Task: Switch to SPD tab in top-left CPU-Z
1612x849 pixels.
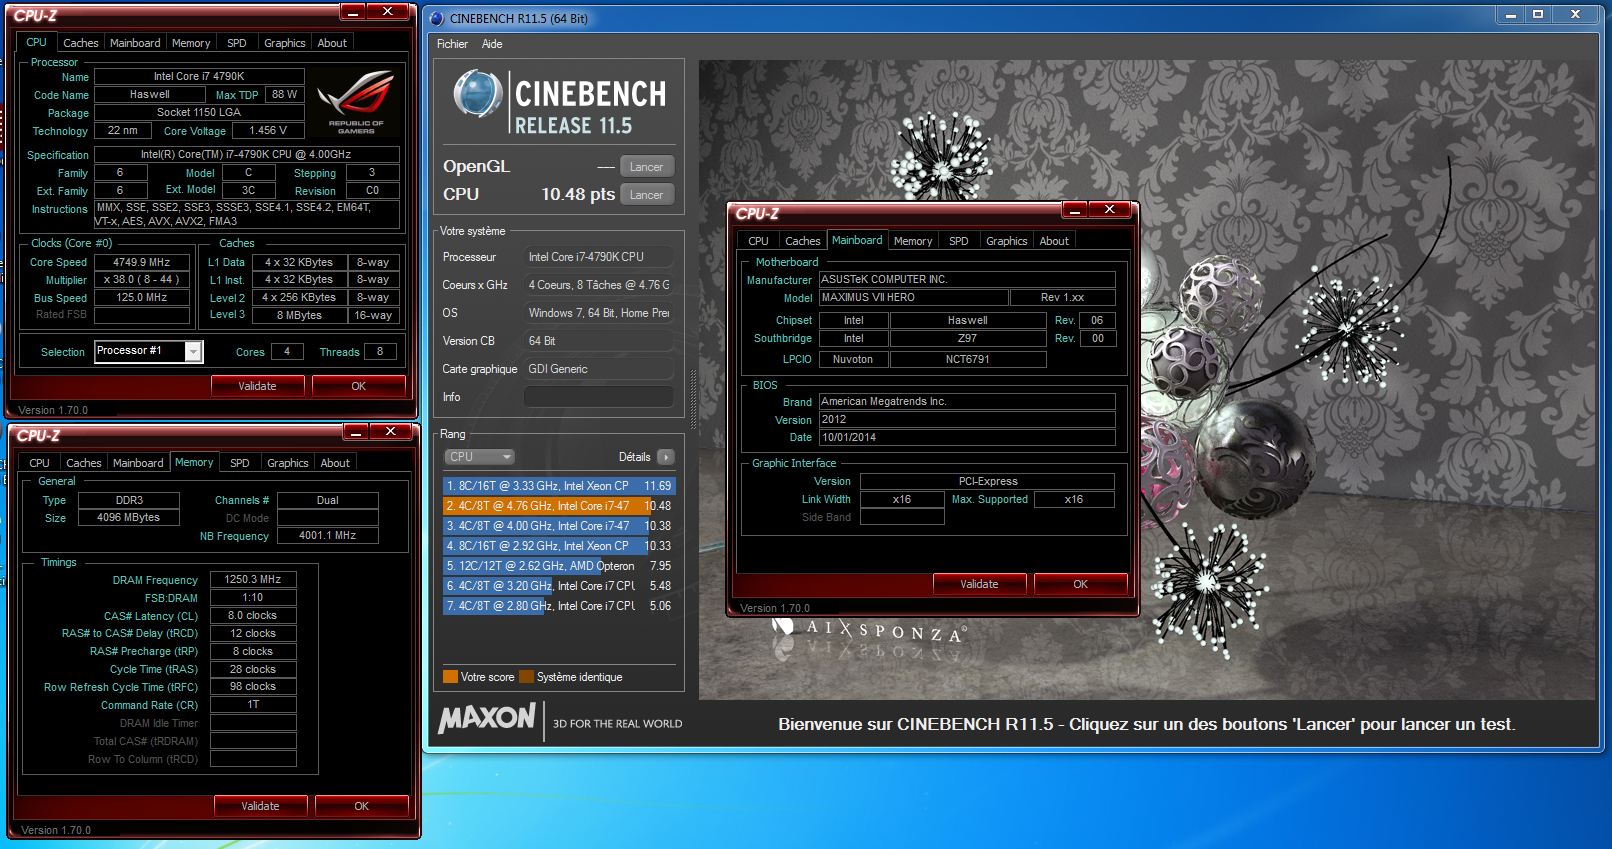Action: click(237, 43)
